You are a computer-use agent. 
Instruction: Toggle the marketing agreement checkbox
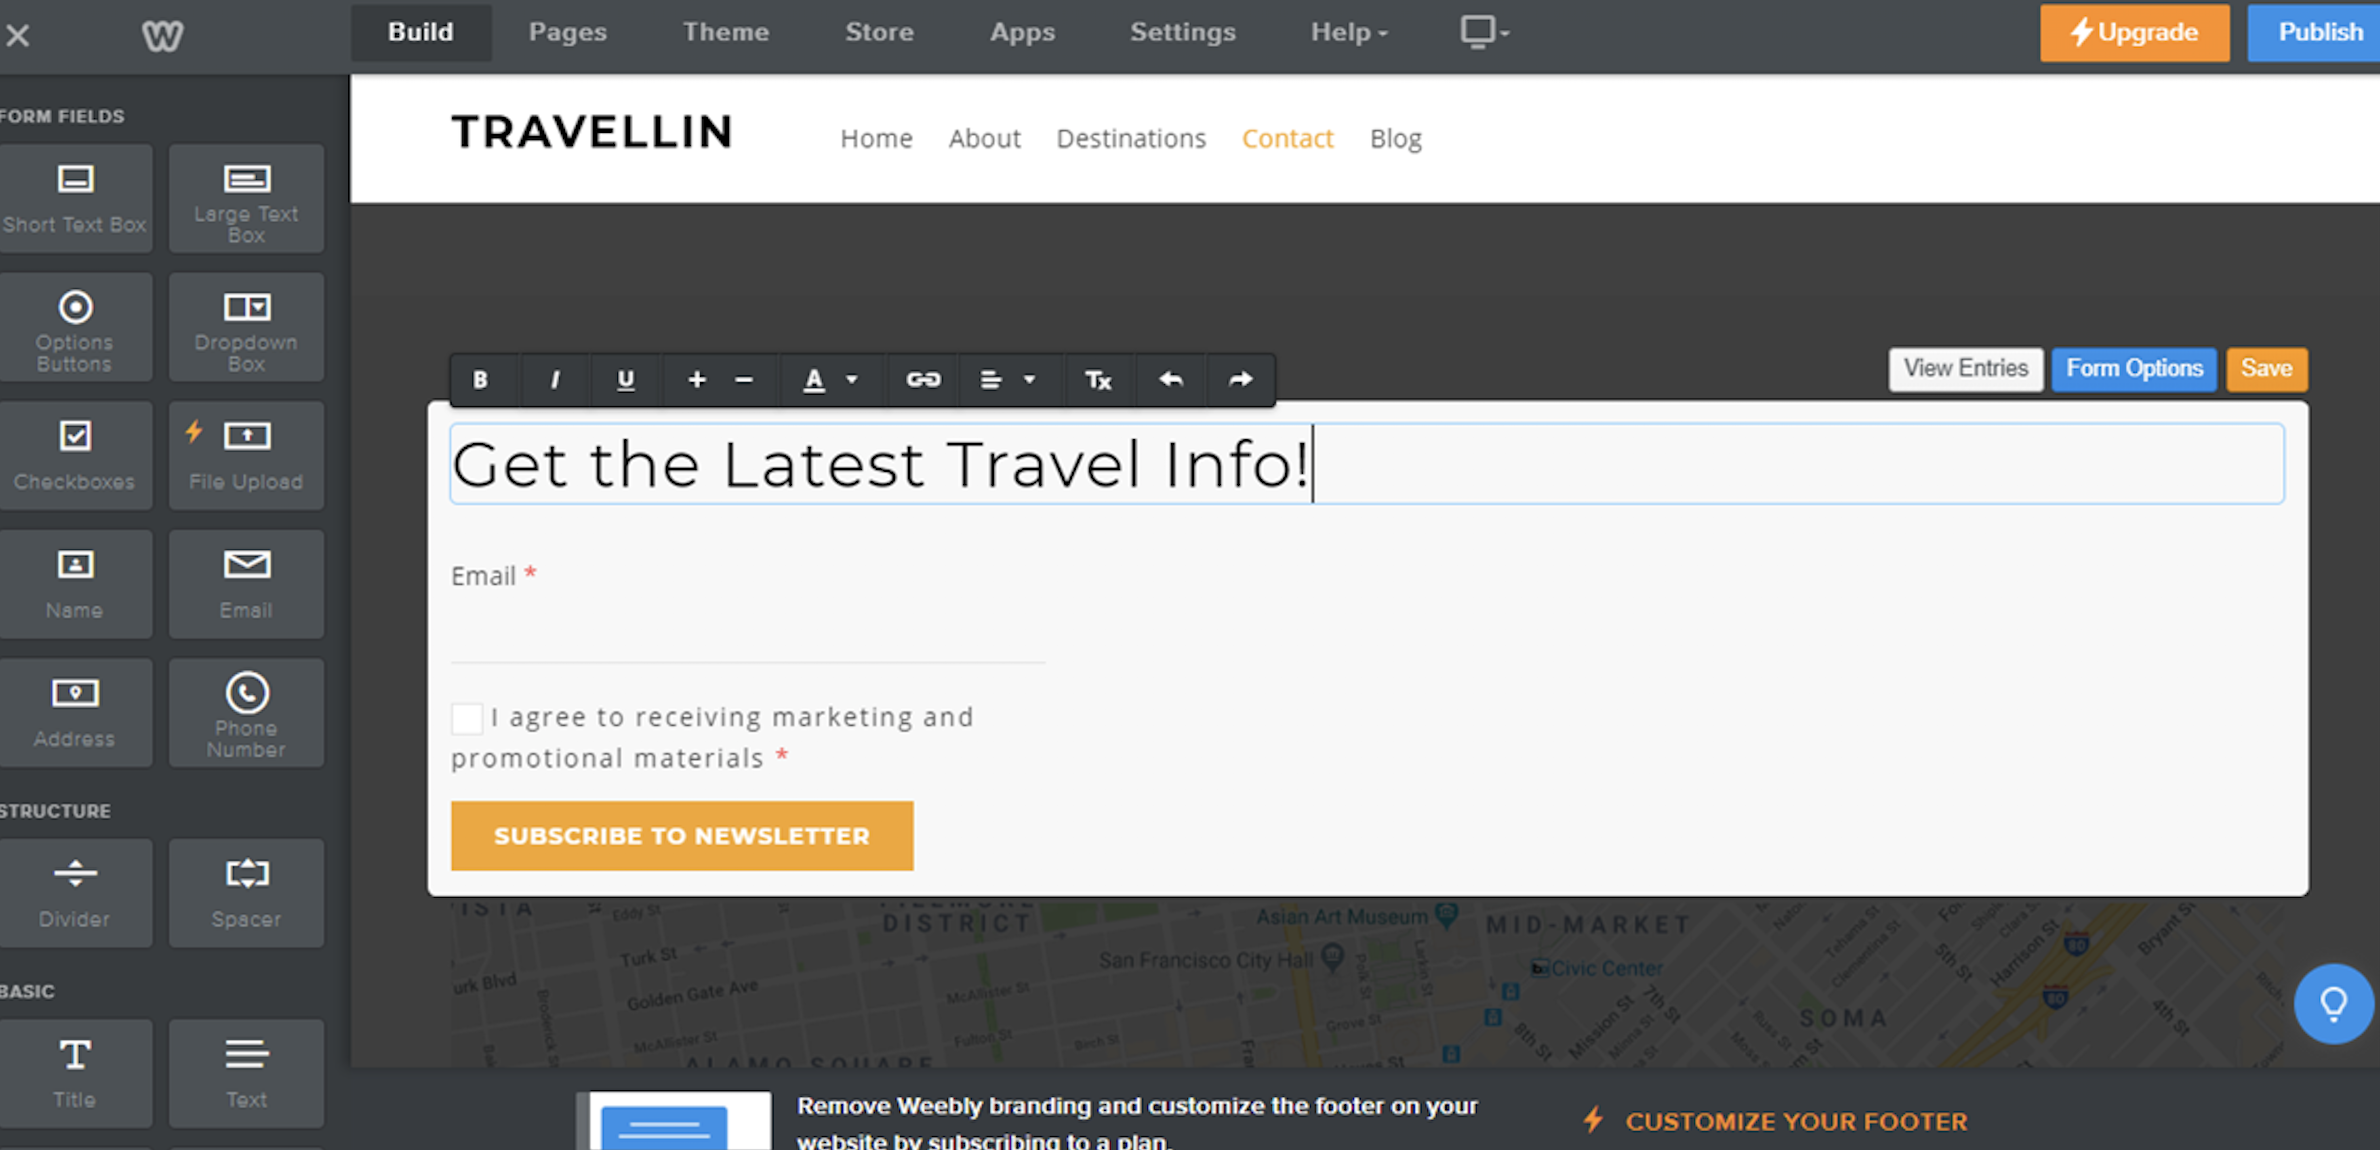pyautogui.click(x=464, y=715)
